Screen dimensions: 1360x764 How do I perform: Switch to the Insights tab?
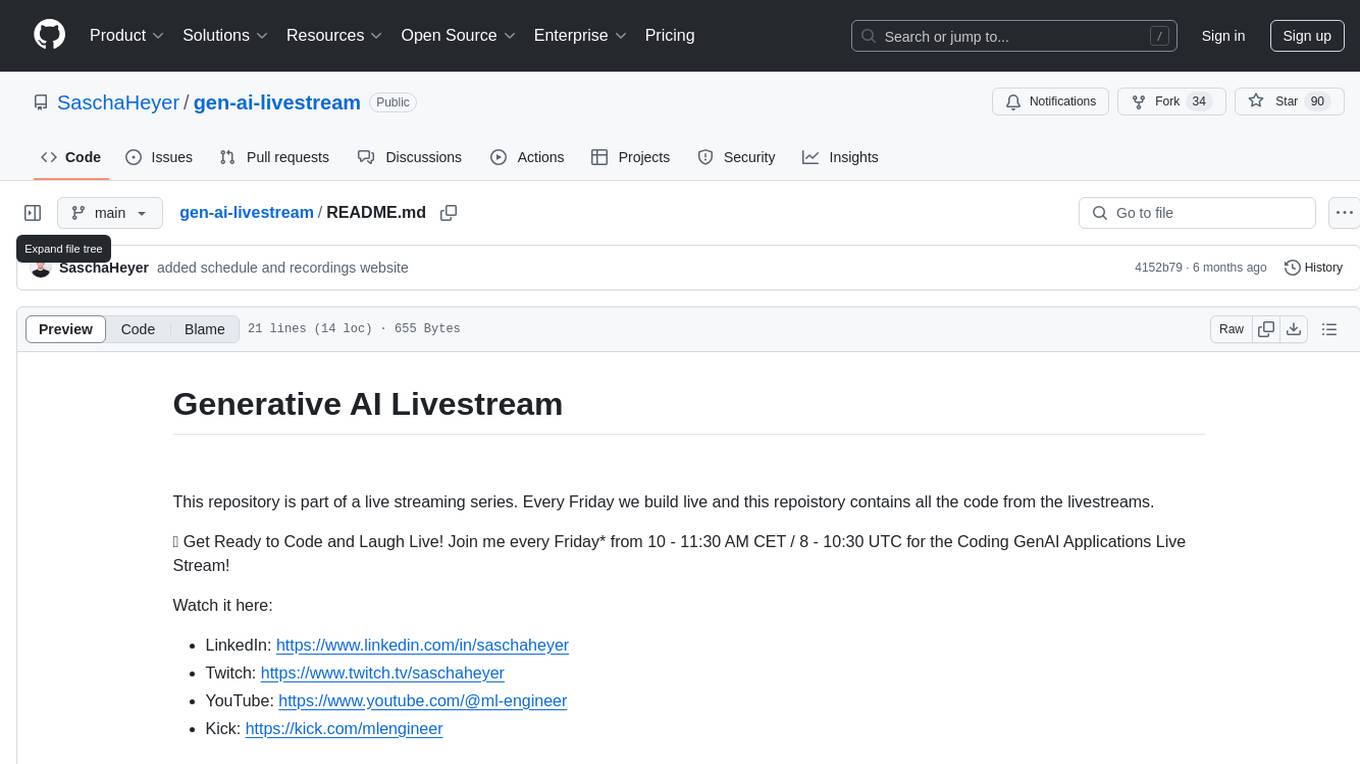tap(840, 157)
